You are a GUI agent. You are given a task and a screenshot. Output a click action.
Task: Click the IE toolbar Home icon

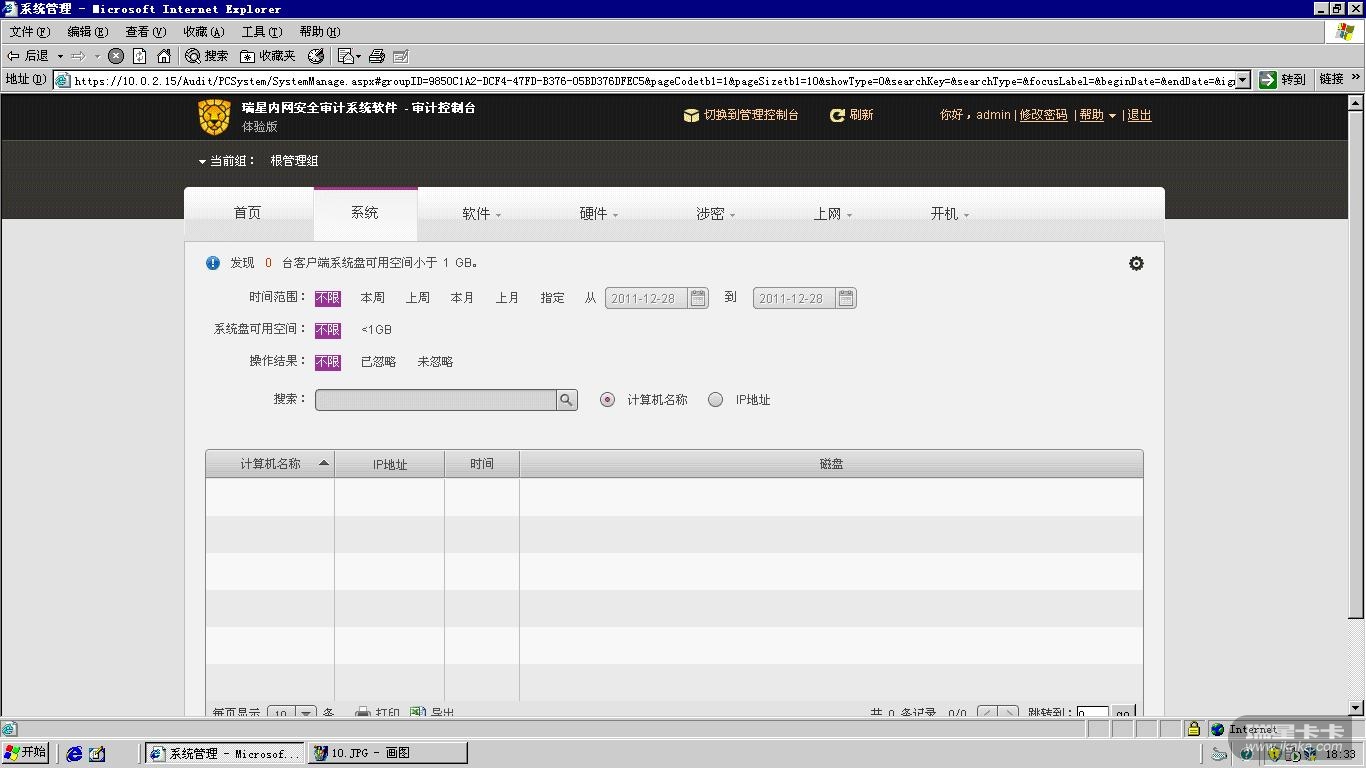(164, 56)
